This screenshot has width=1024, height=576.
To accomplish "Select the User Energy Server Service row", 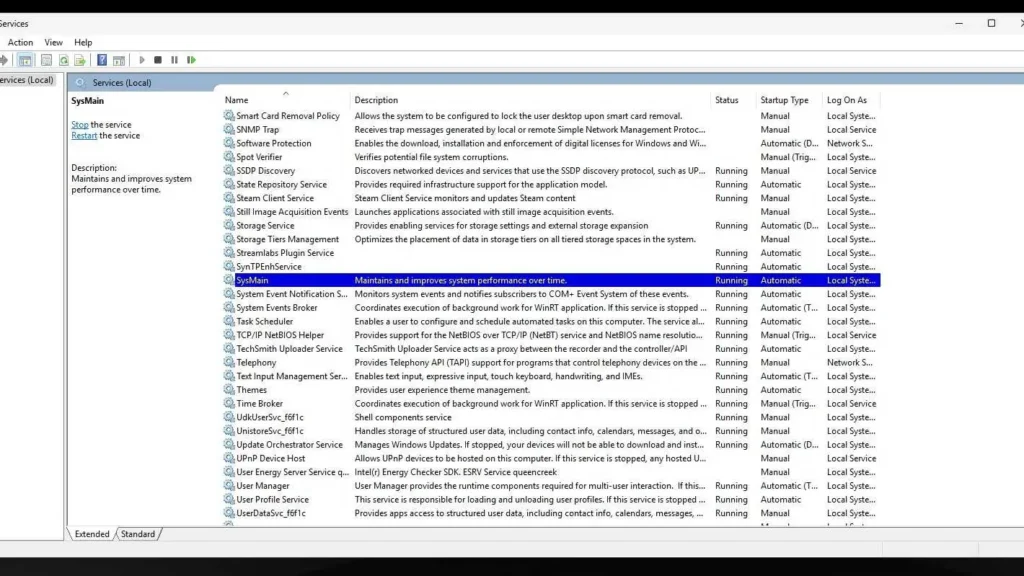I will [551, 472].
